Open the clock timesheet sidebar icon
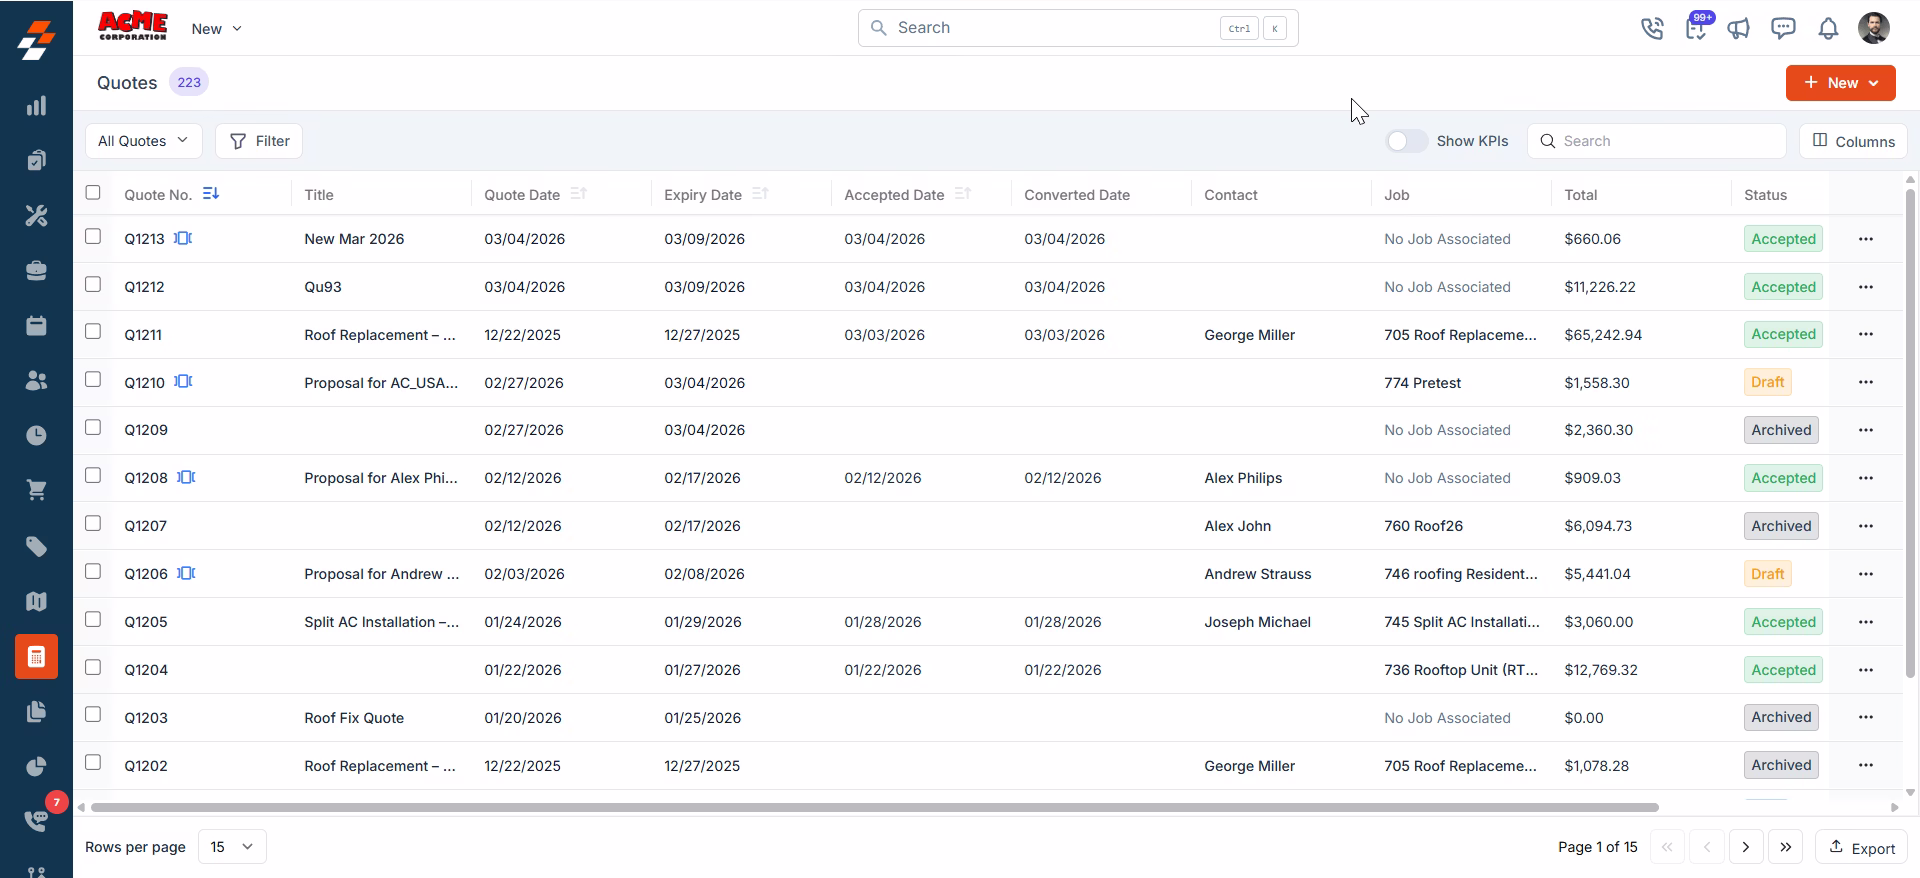 pos(36,435)
